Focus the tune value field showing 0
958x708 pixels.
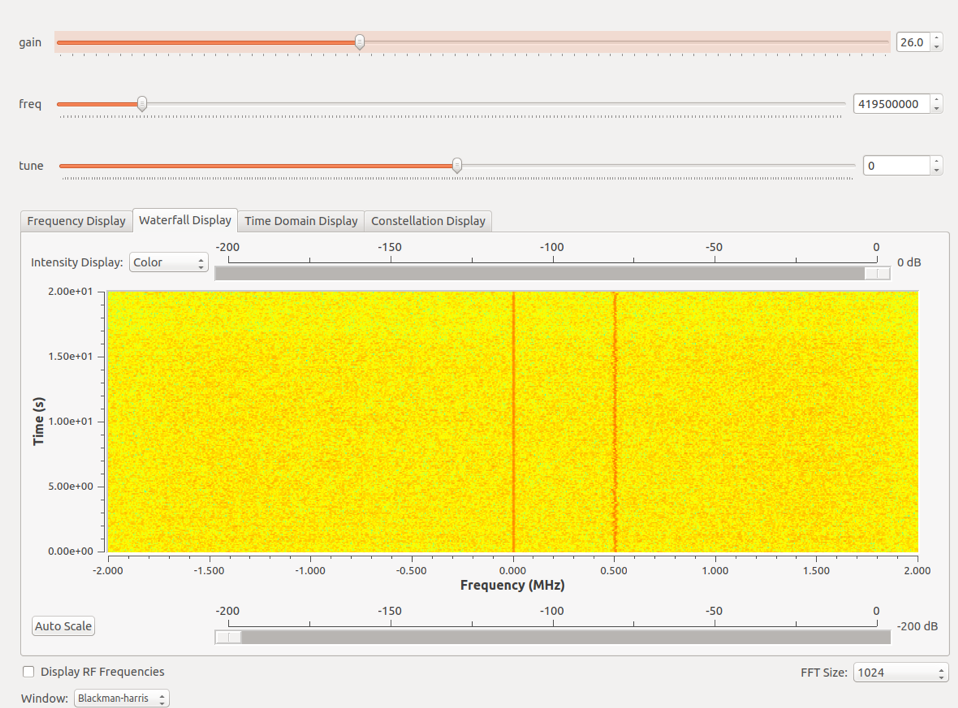point(896,166)
